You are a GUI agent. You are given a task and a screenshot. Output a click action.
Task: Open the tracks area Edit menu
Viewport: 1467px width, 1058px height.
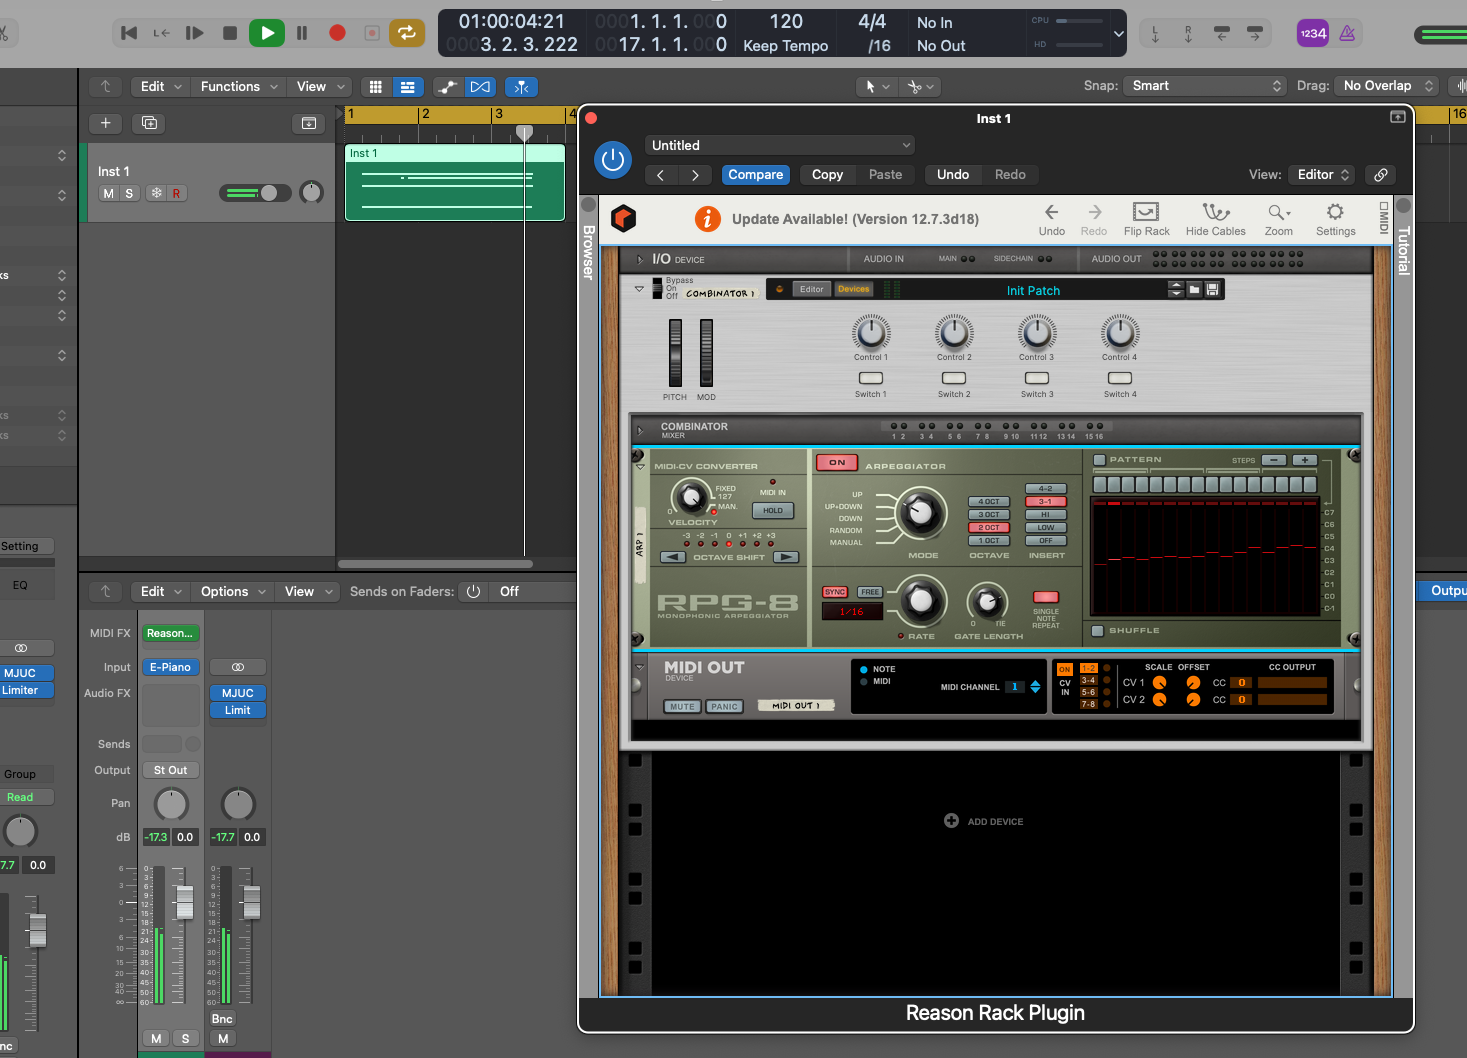tap(160, 87)
